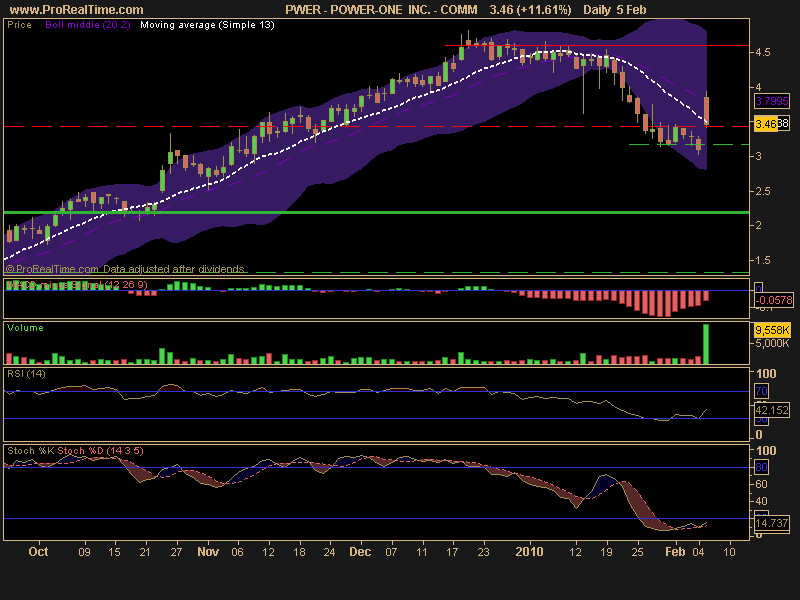This screenshot has height=600, width=800.
Task: Select the RSI (14) panel label
Action: coord(26,374)
